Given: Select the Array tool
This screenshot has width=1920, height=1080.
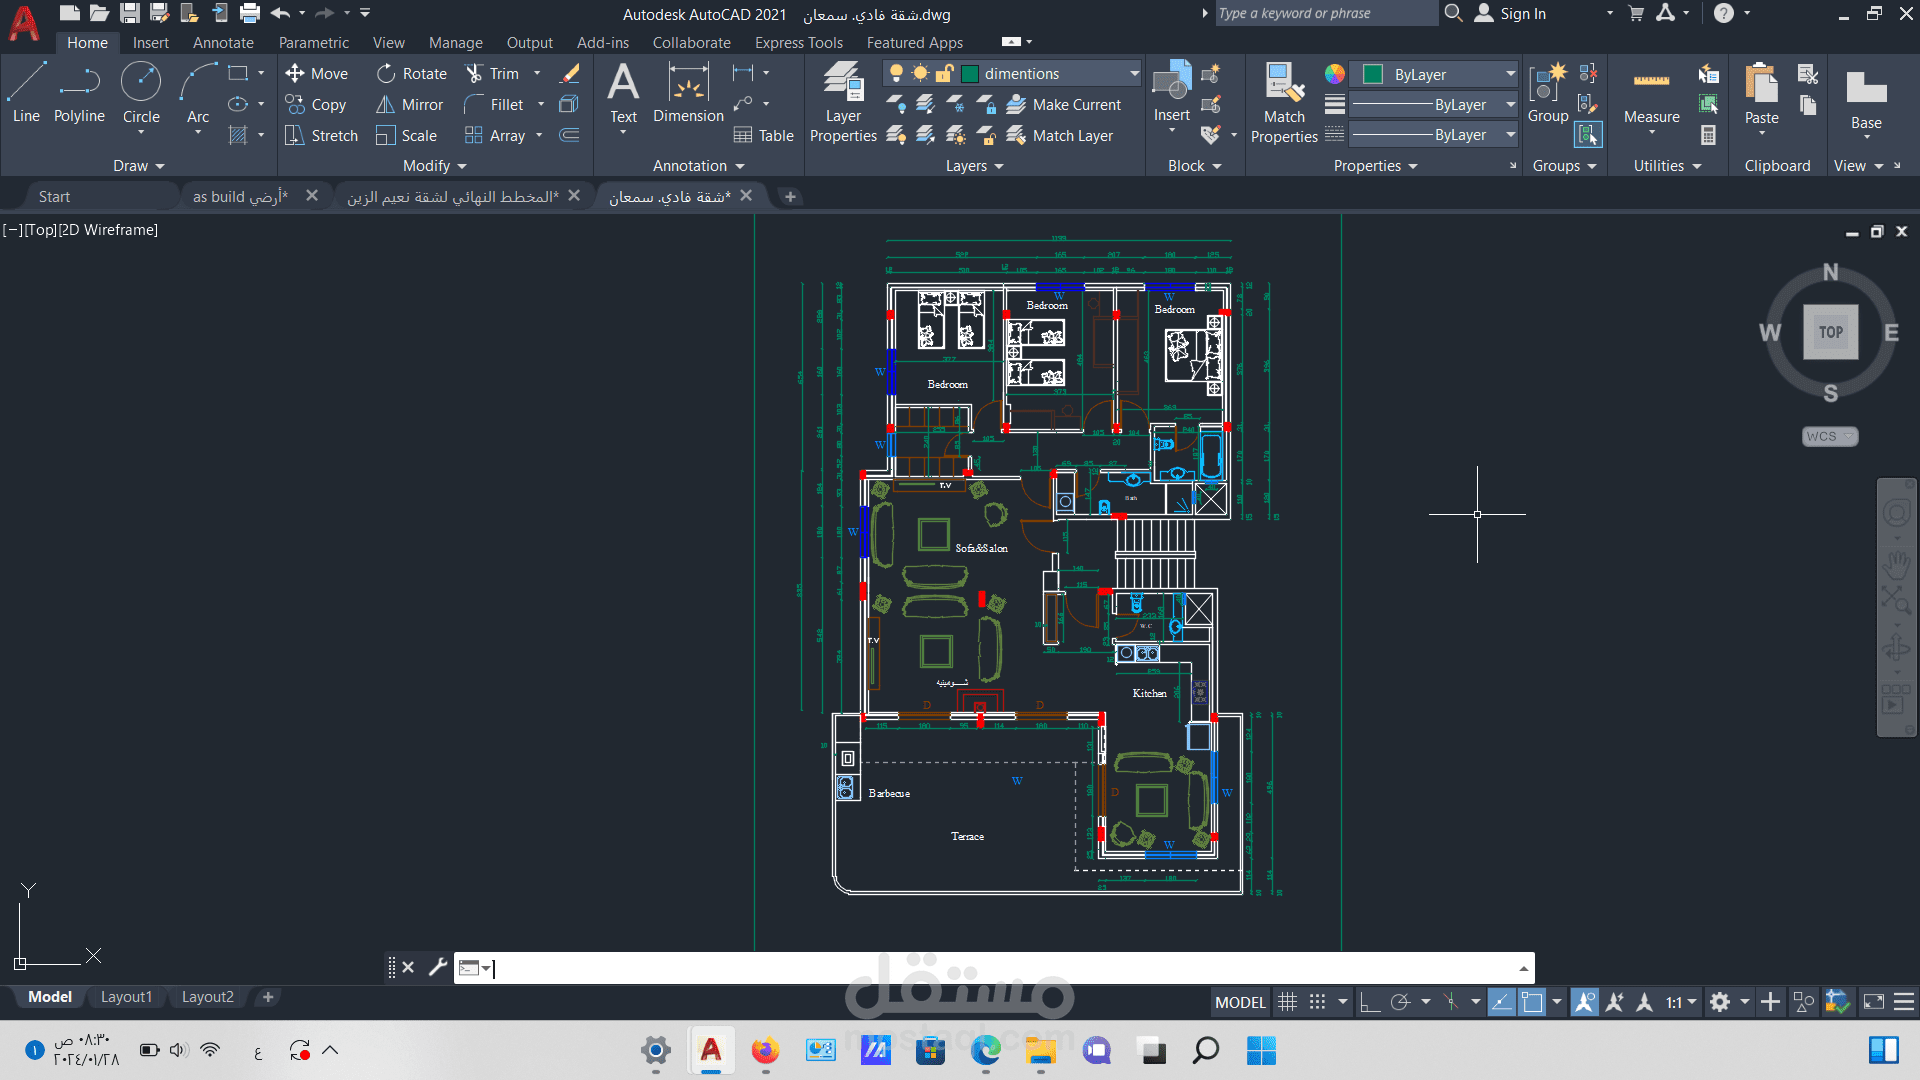Looking at the screenshot, I should 495,135.
